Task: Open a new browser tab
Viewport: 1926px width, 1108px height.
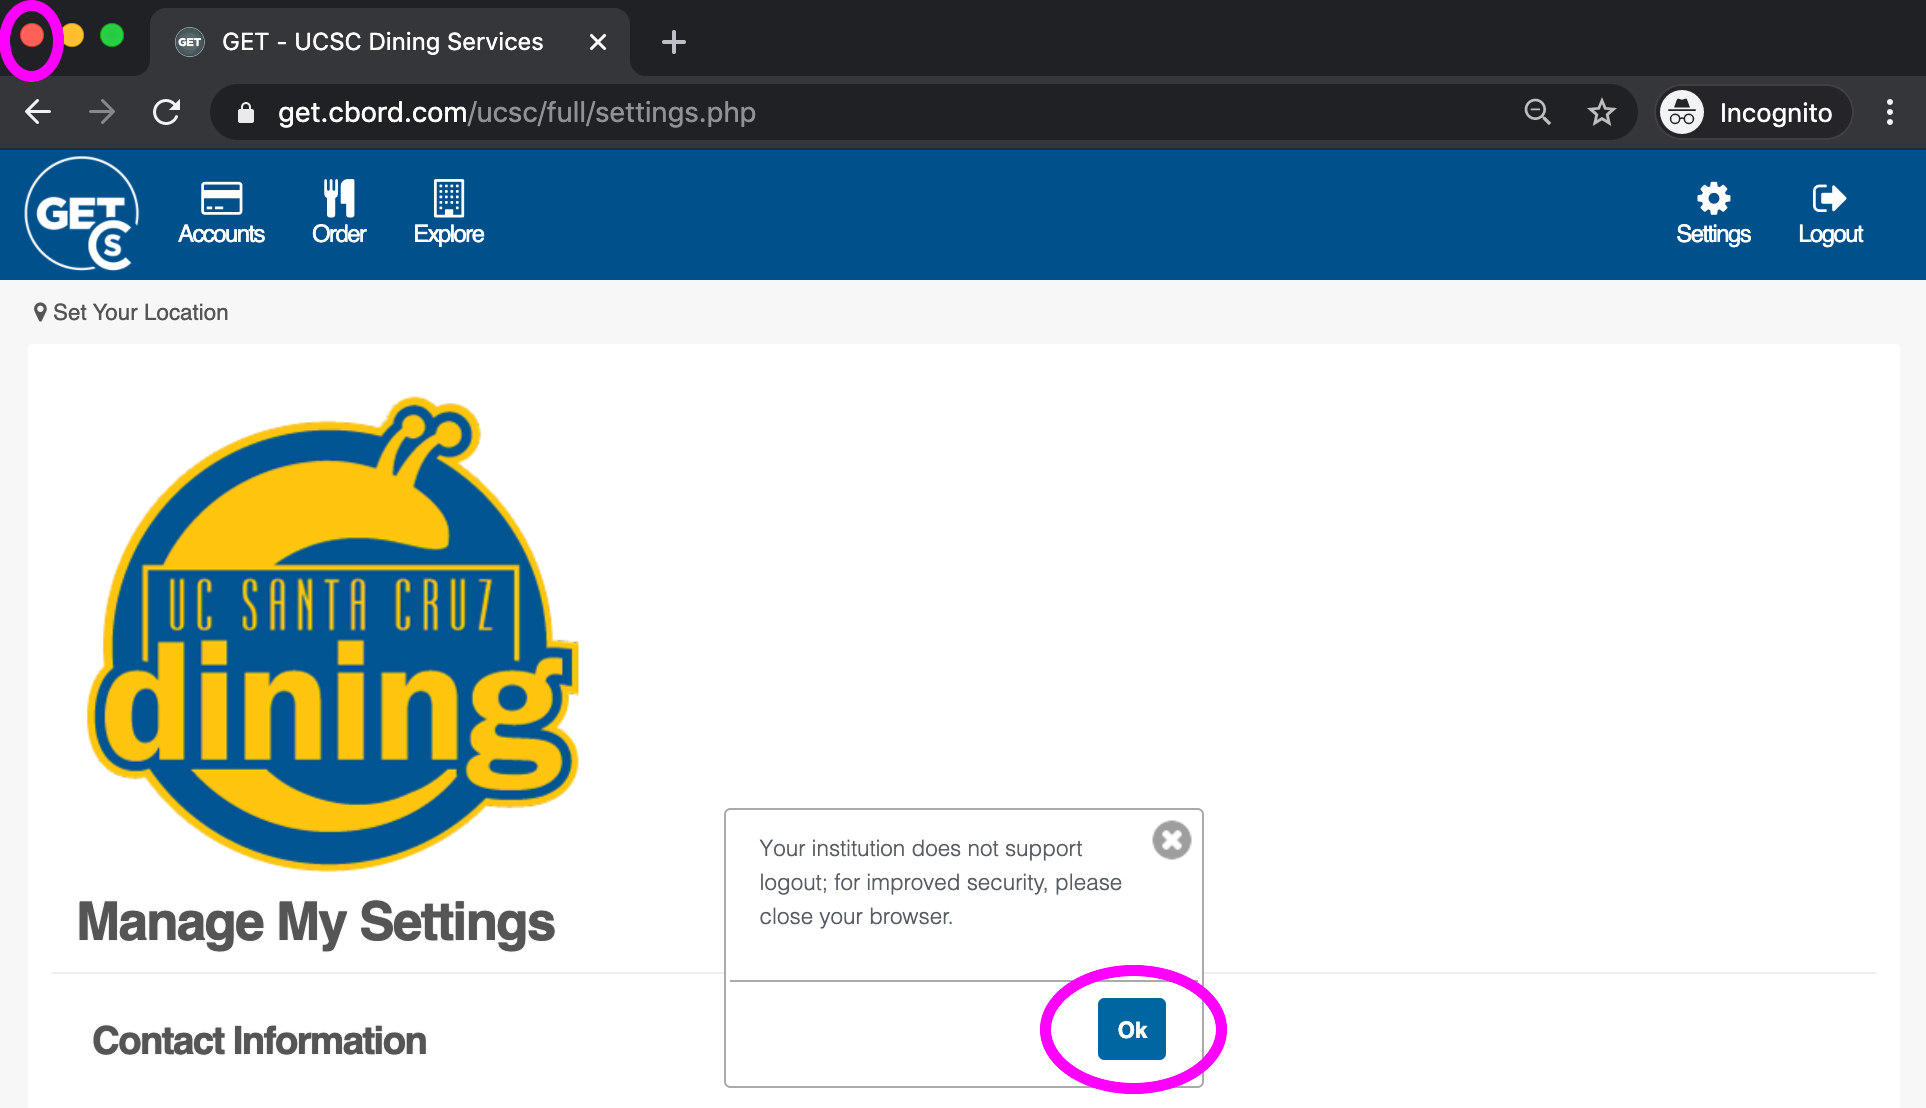Action: tap(674, 42)
